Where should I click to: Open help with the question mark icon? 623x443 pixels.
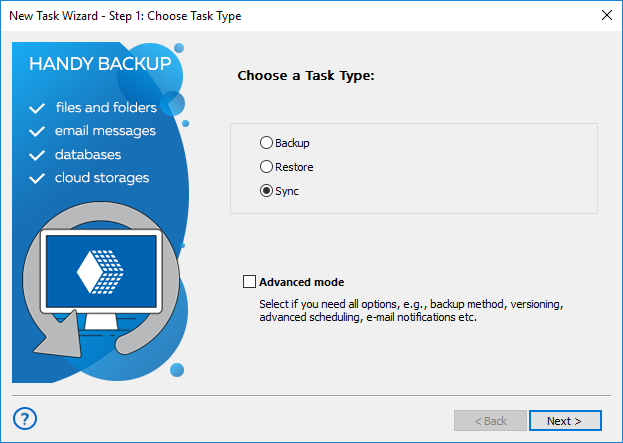tap(26, 418)
